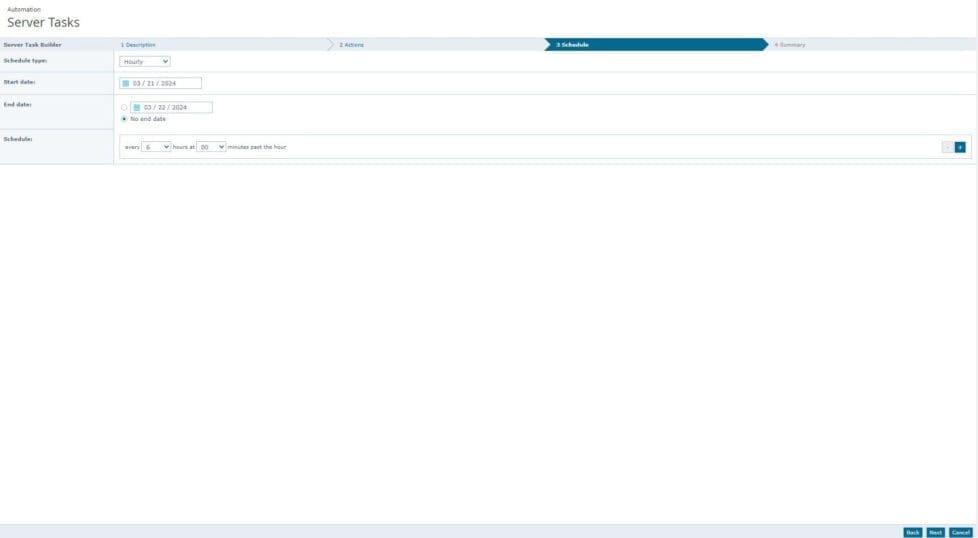
Task: Click the Back button
Action: 912,532
